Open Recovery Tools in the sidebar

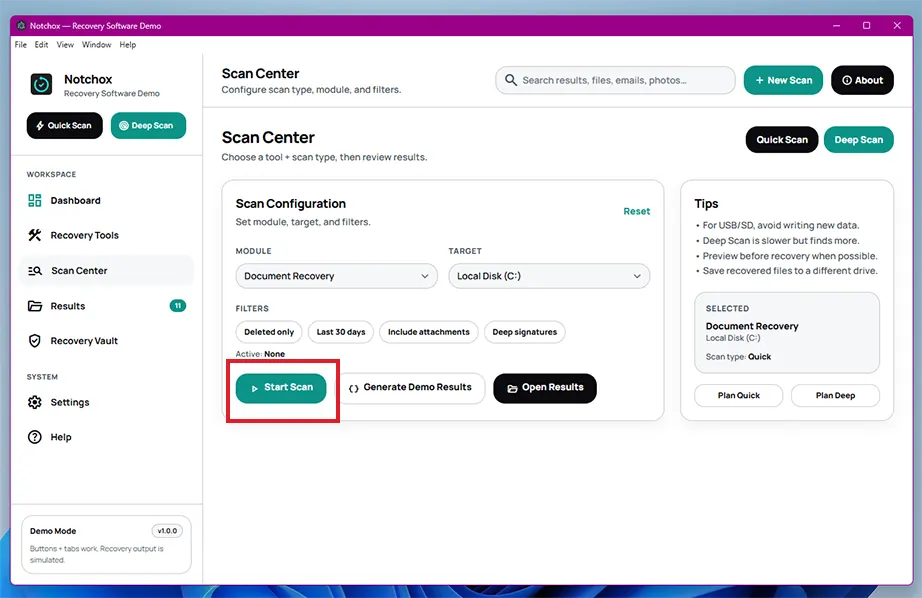[x=106, y=235]
